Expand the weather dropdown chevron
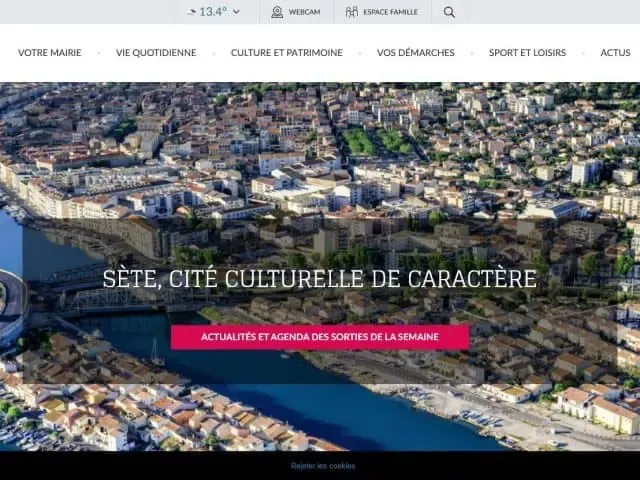 [x=236, y=12]
